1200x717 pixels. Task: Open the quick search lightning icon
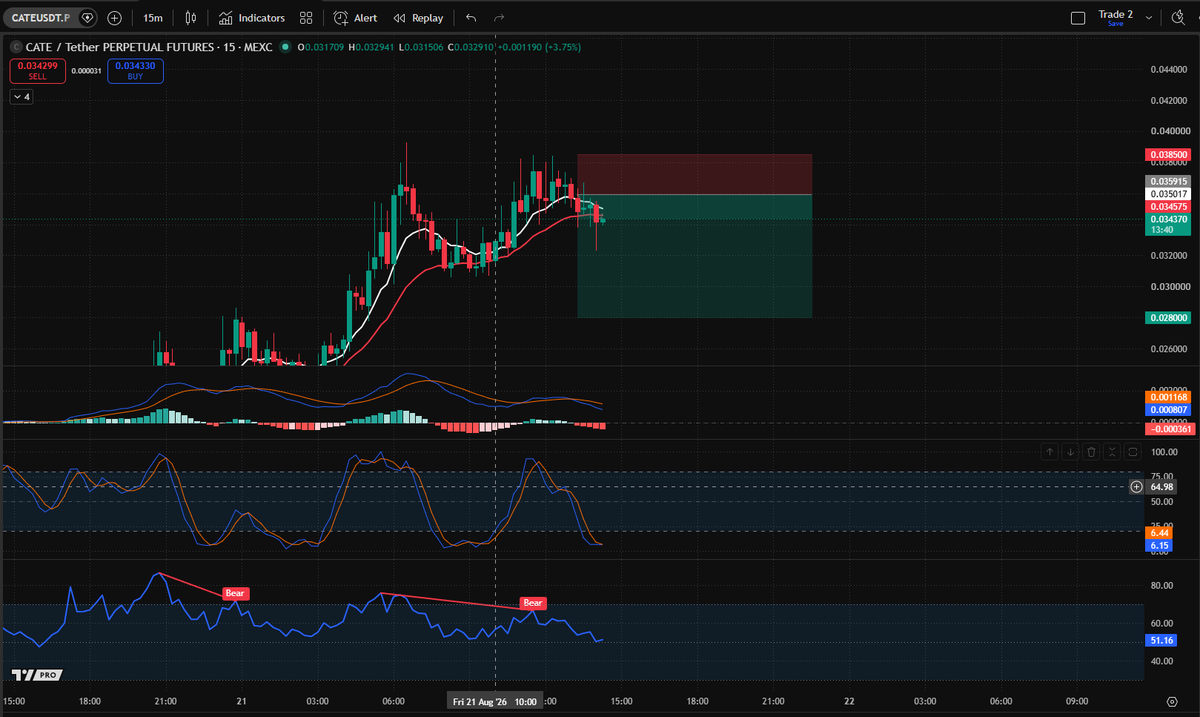click(1179, 18)
